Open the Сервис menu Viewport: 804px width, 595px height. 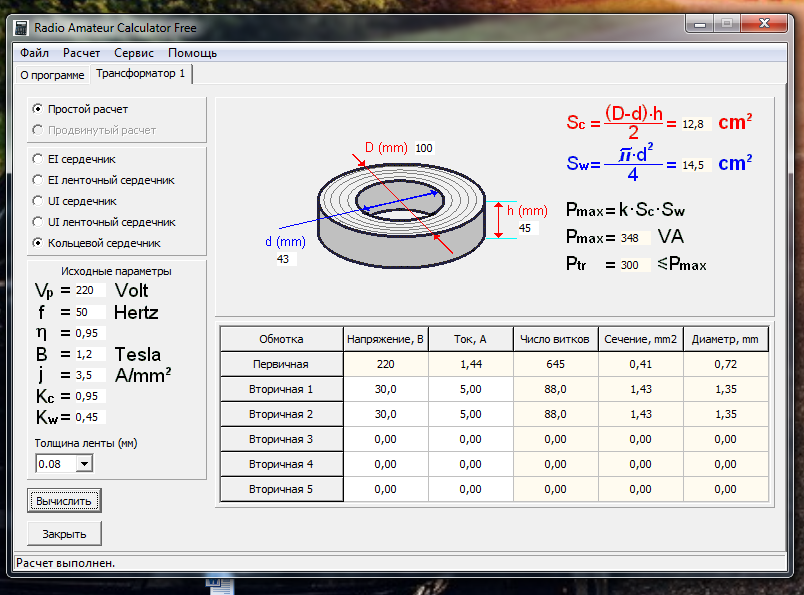[134, 53]
